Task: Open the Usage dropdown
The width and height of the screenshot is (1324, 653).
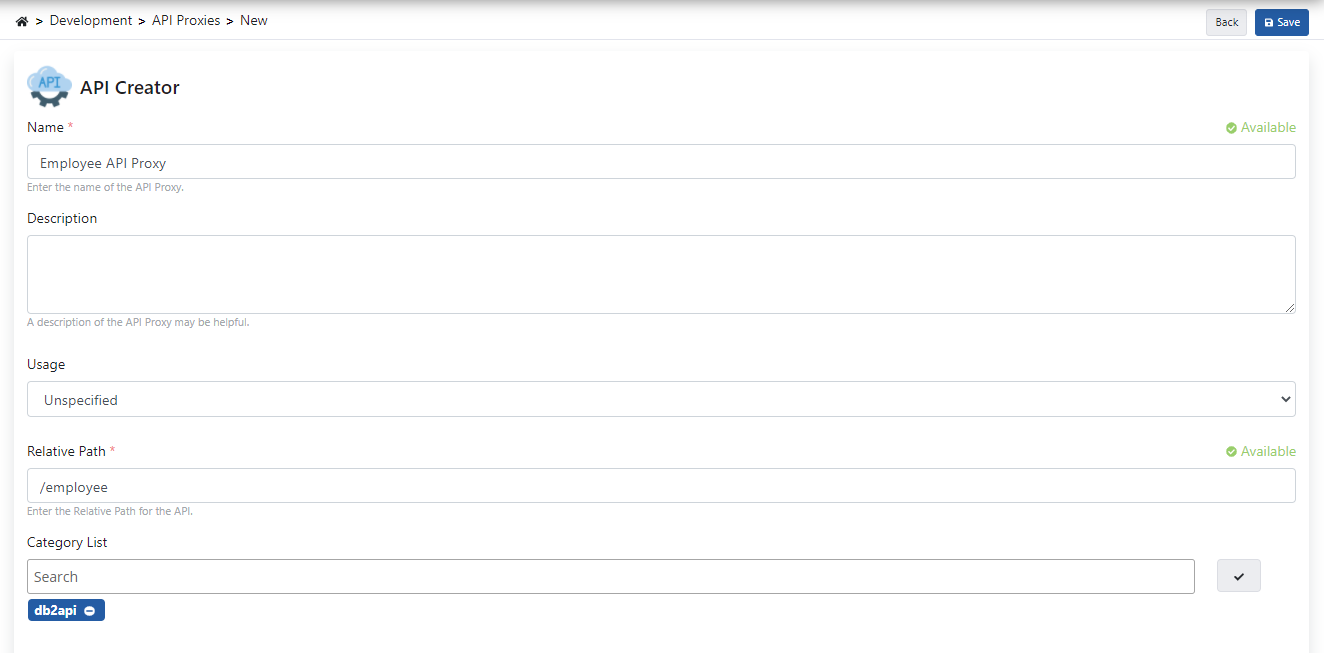Action: pos(660,399)
